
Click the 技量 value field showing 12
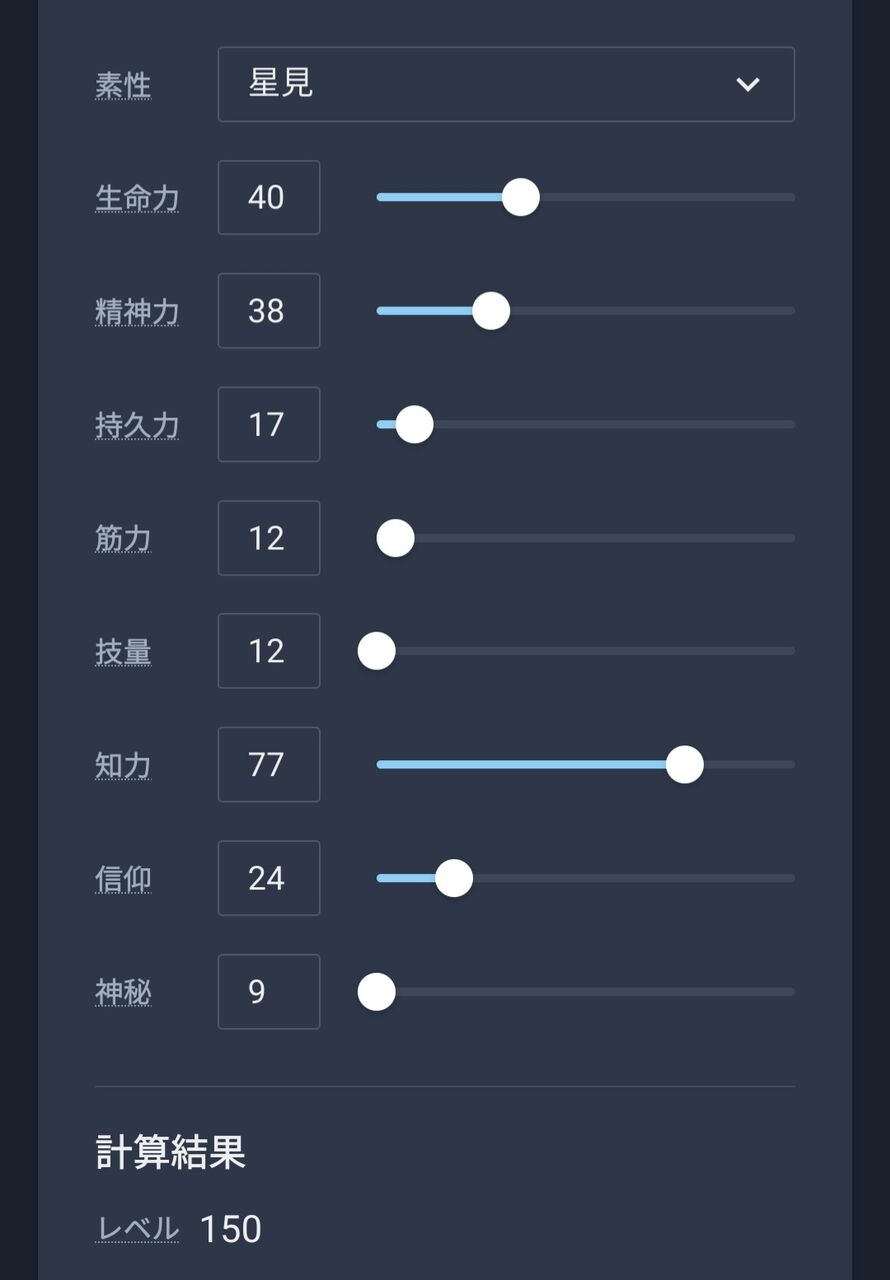click(x=269, y=651)
